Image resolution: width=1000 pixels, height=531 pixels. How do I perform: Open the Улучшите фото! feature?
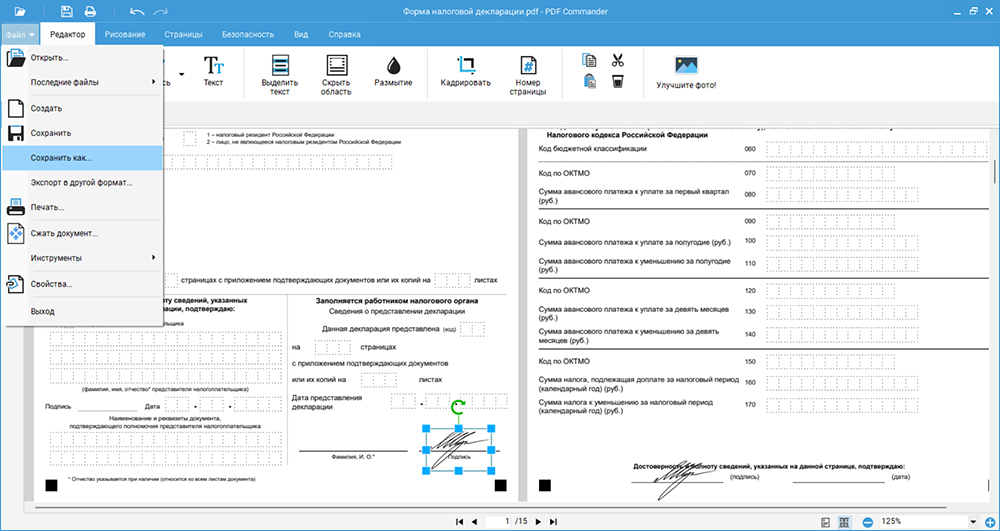(x=685, y=72)
